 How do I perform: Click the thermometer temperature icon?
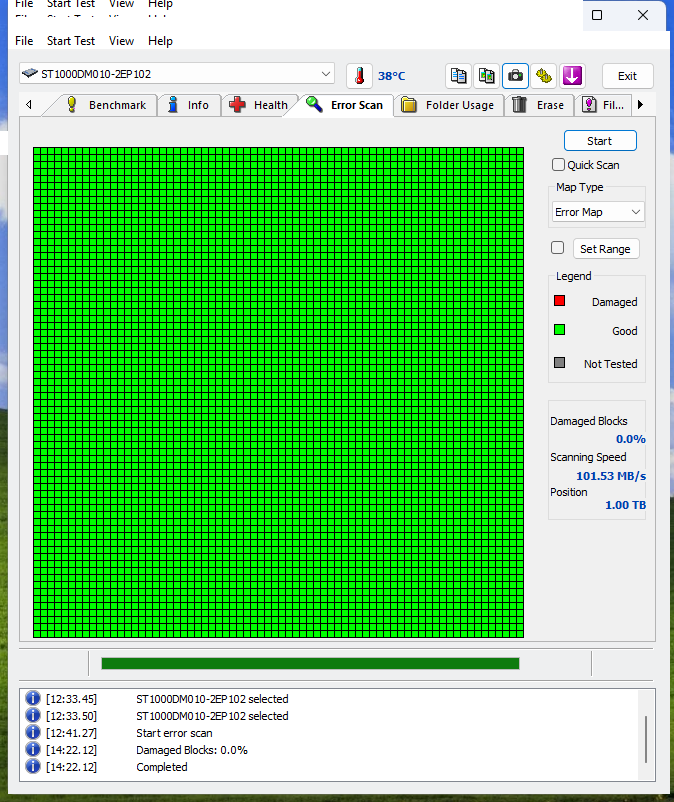click(359, 76)
